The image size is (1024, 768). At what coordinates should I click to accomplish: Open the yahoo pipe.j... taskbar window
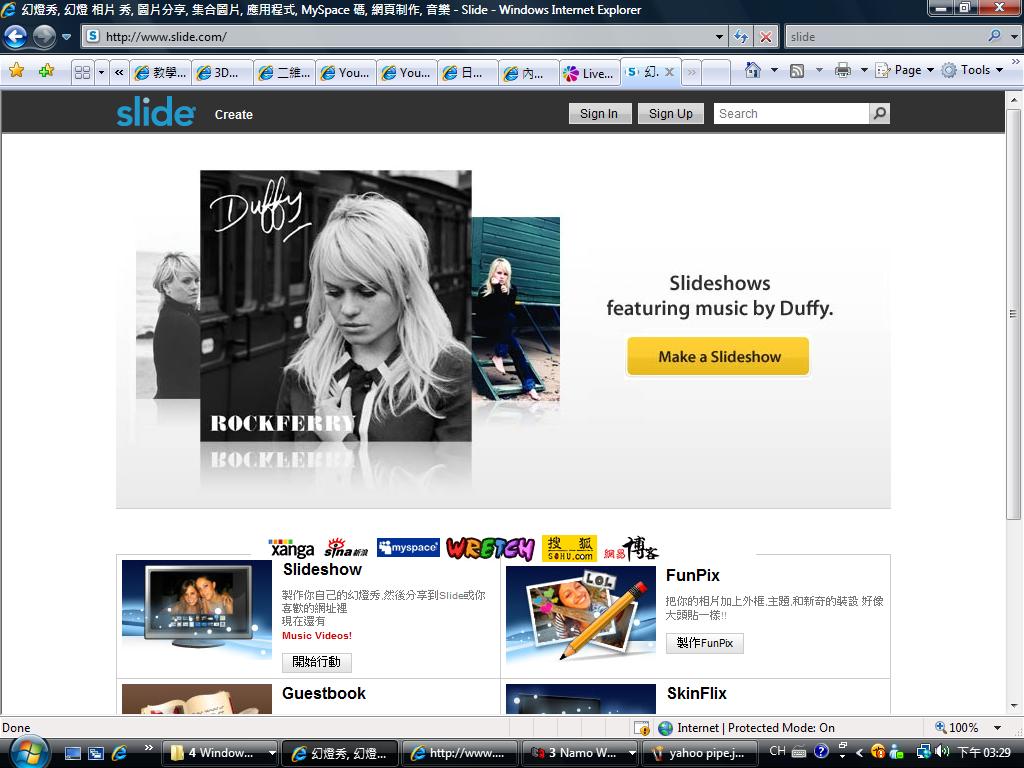point(699,753)
